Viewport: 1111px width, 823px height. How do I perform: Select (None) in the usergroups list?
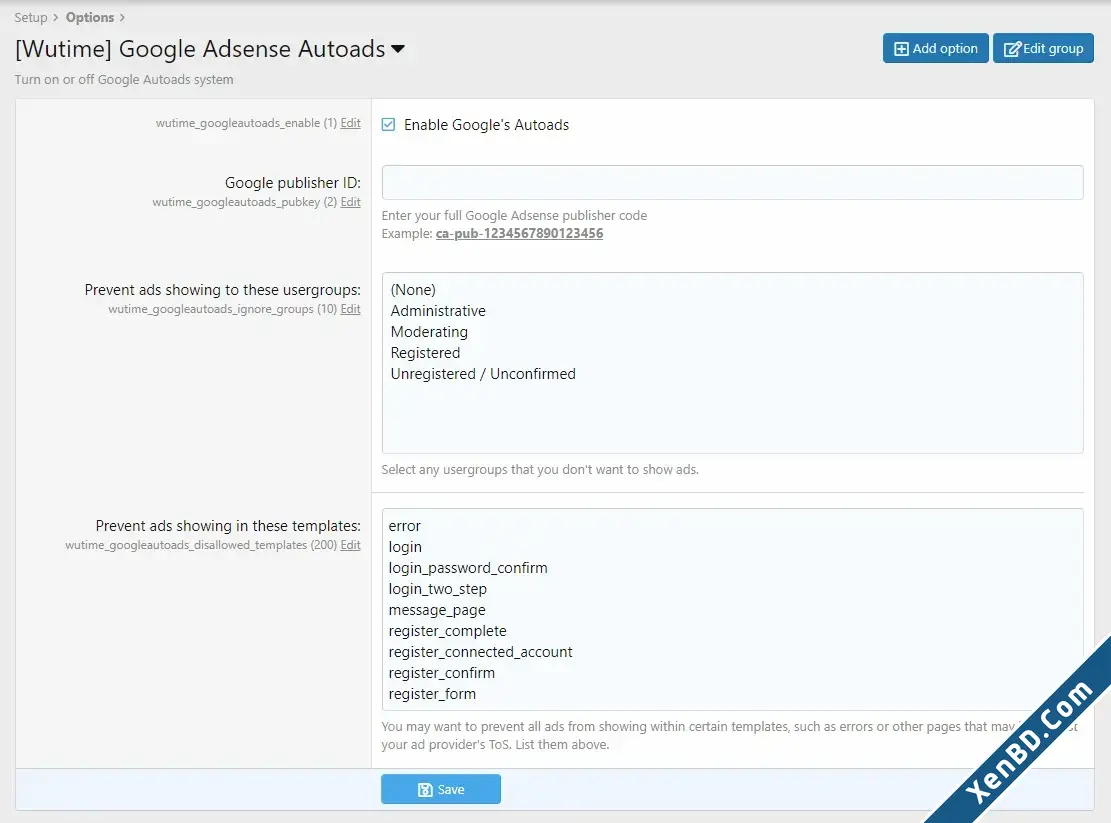(x=413, y=290)
